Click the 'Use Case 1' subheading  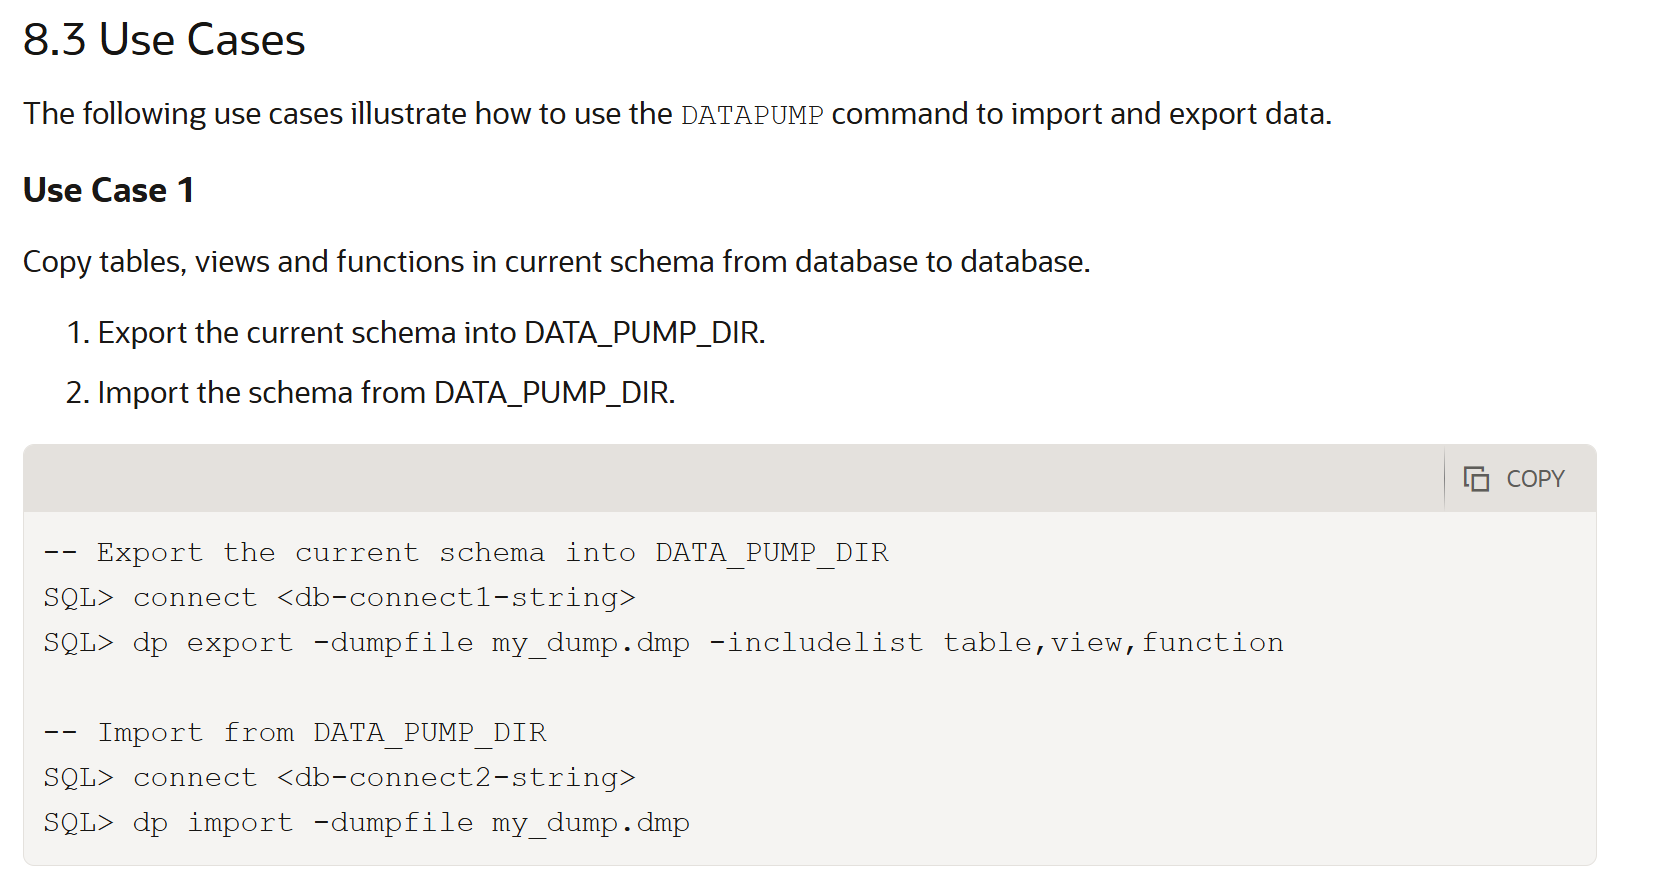tap(109, 190)
